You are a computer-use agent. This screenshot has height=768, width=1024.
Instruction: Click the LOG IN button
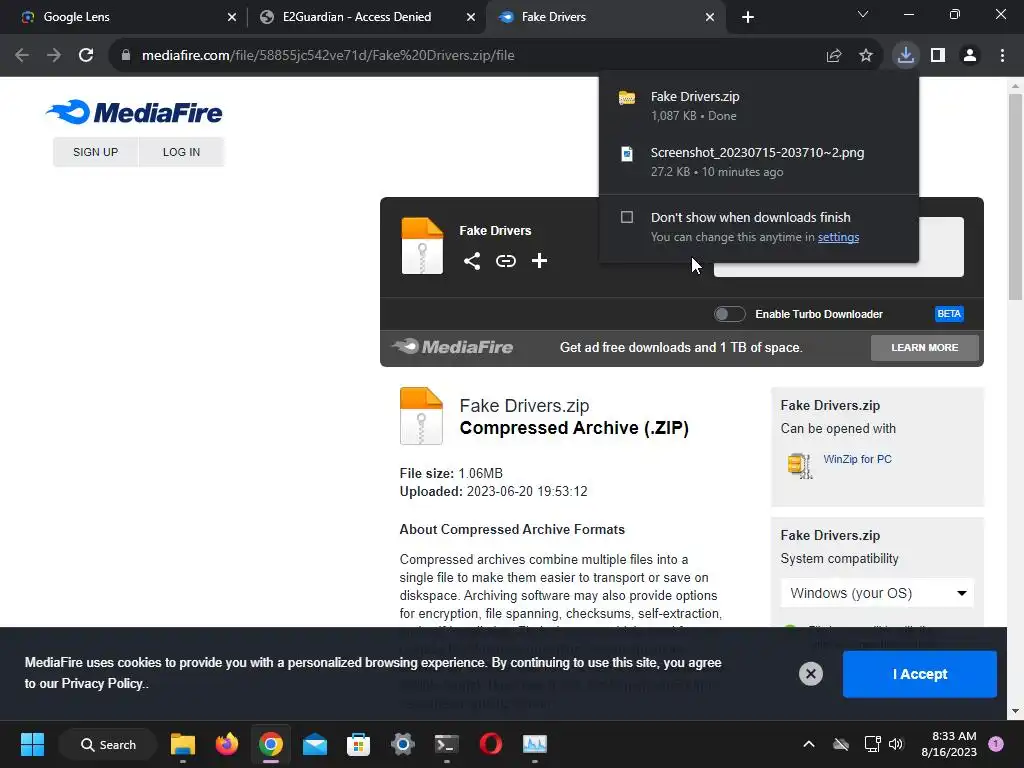tap(182, 152)
